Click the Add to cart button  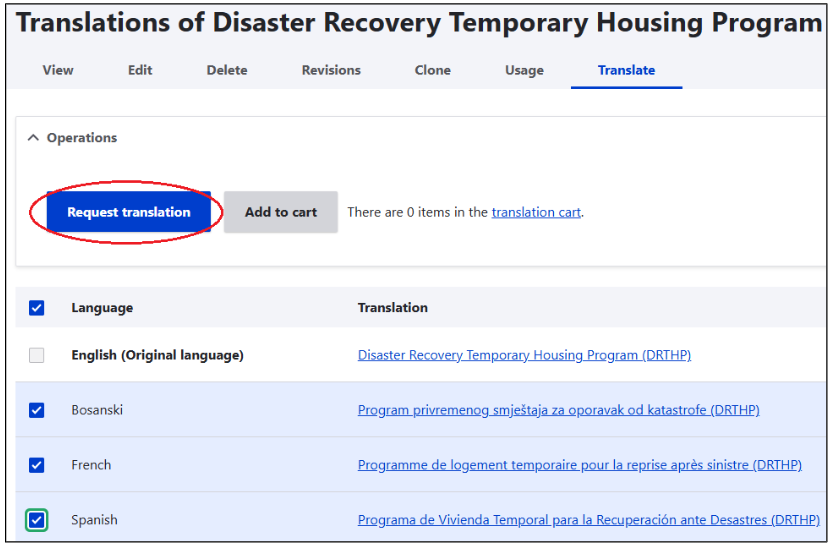tap(281, 212)
